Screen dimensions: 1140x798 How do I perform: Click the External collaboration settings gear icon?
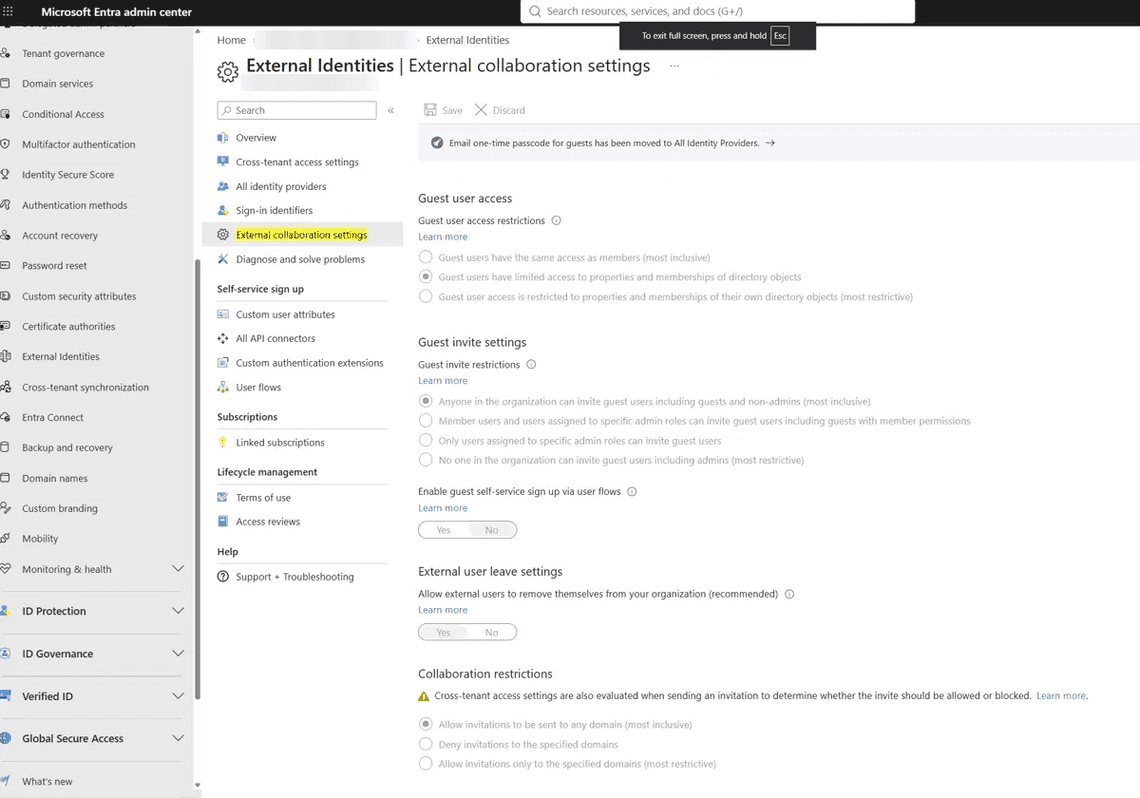pyautogui.click(x=223, y=235)
